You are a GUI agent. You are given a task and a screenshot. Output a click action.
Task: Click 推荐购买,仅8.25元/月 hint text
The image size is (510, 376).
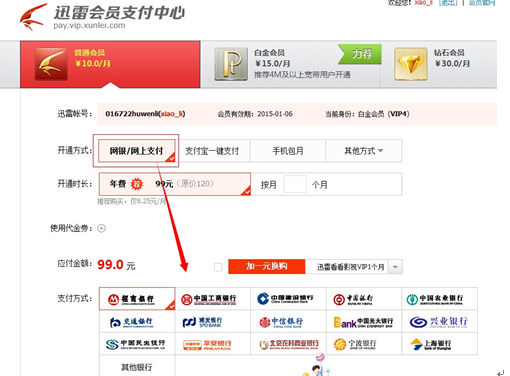point(132,201)
